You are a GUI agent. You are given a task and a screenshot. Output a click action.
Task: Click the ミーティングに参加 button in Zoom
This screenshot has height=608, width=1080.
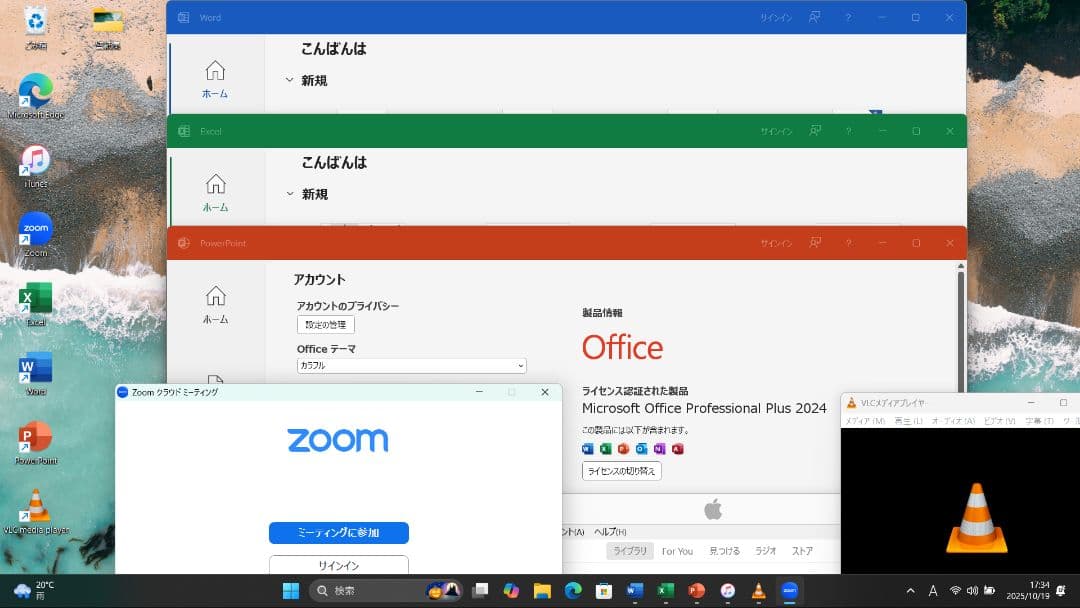tap(338, 533)
